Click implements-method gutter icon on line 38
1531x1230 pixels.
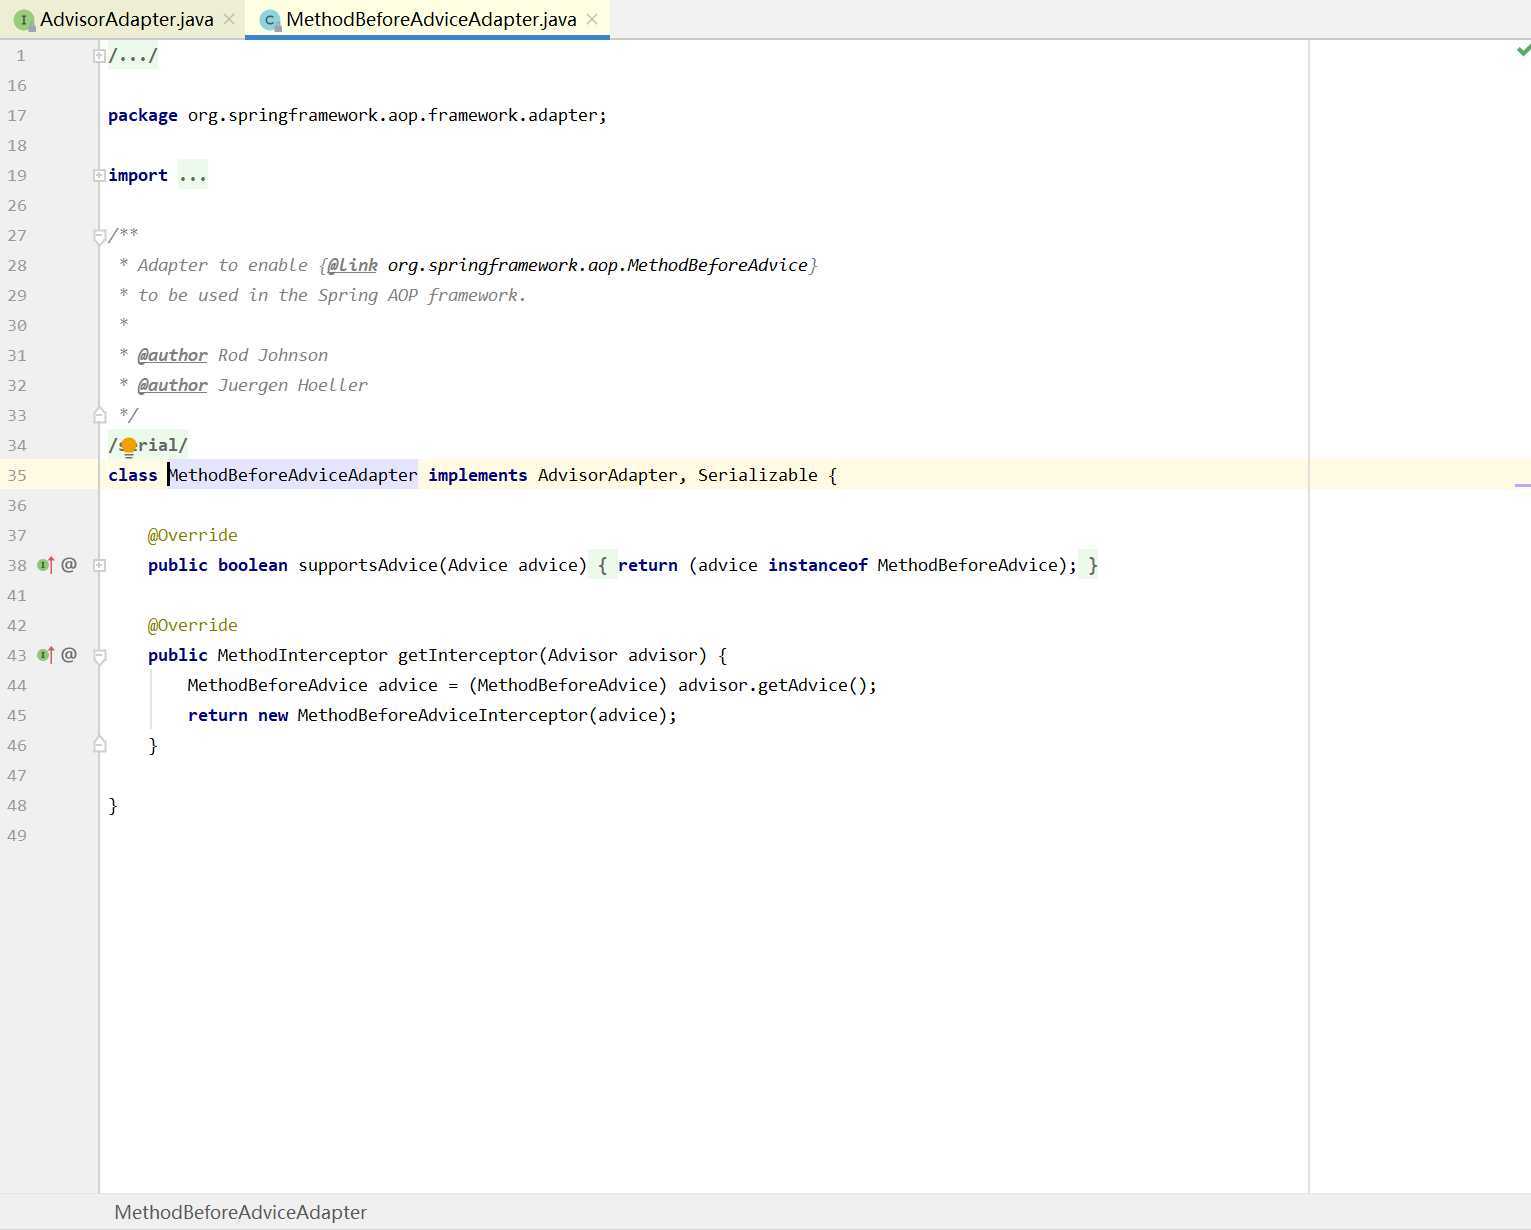(46, 565)
